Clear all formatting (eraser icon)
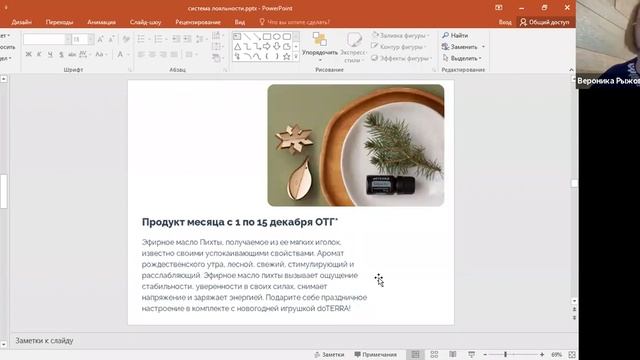 click(126, 39)
